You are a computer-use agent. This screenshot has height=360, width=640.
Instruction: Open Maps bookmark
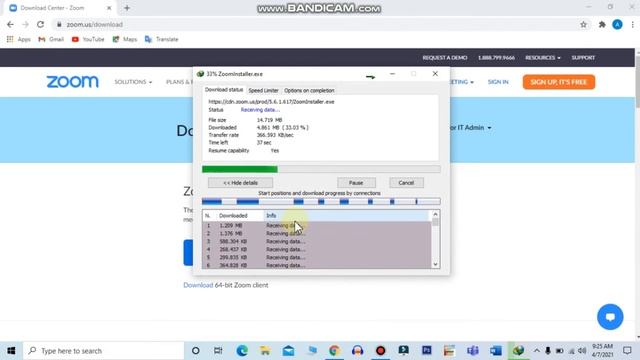tap(125, 39)
